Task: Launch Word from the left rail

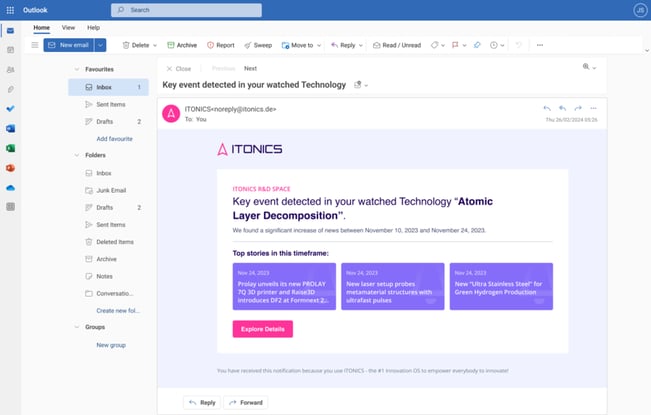Action: (x=10, y=129)
